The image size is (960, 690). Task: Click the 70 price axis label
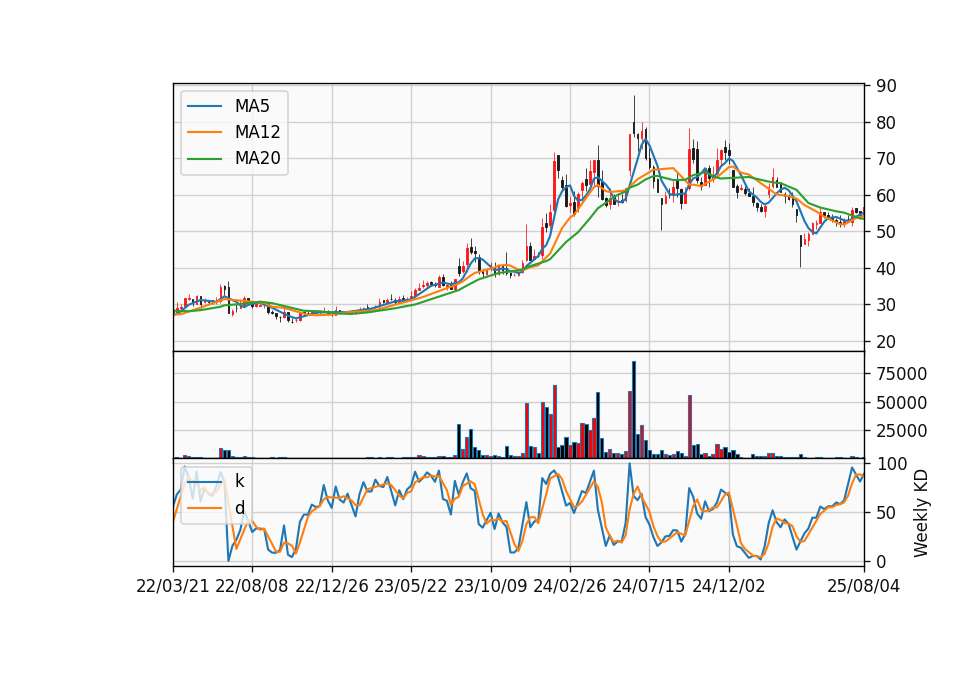tap(886, 159)
